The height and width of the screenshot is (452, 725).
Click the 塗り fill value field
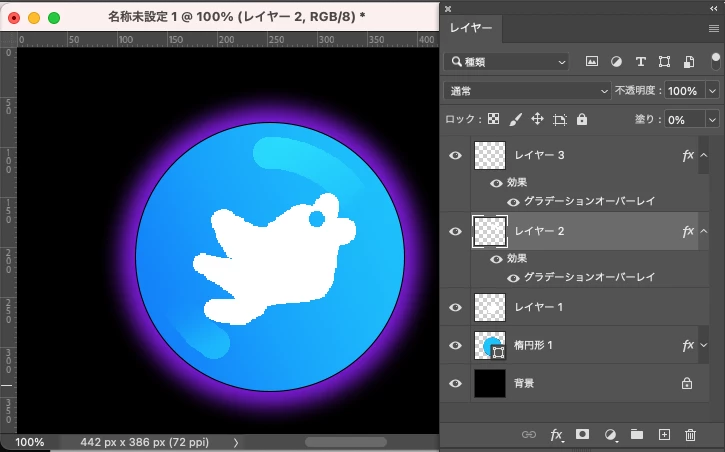click(685, 120)
